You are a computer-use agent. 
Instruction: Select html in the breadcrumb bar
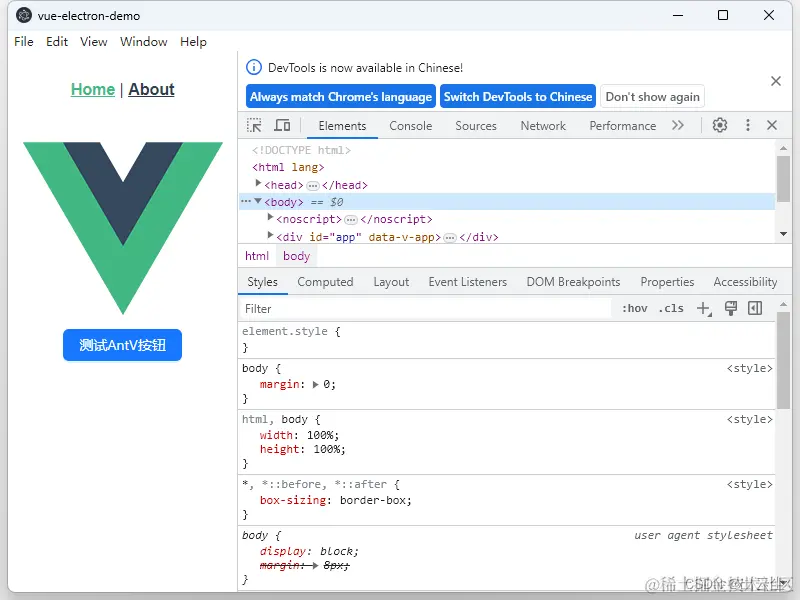coord(257,256)
